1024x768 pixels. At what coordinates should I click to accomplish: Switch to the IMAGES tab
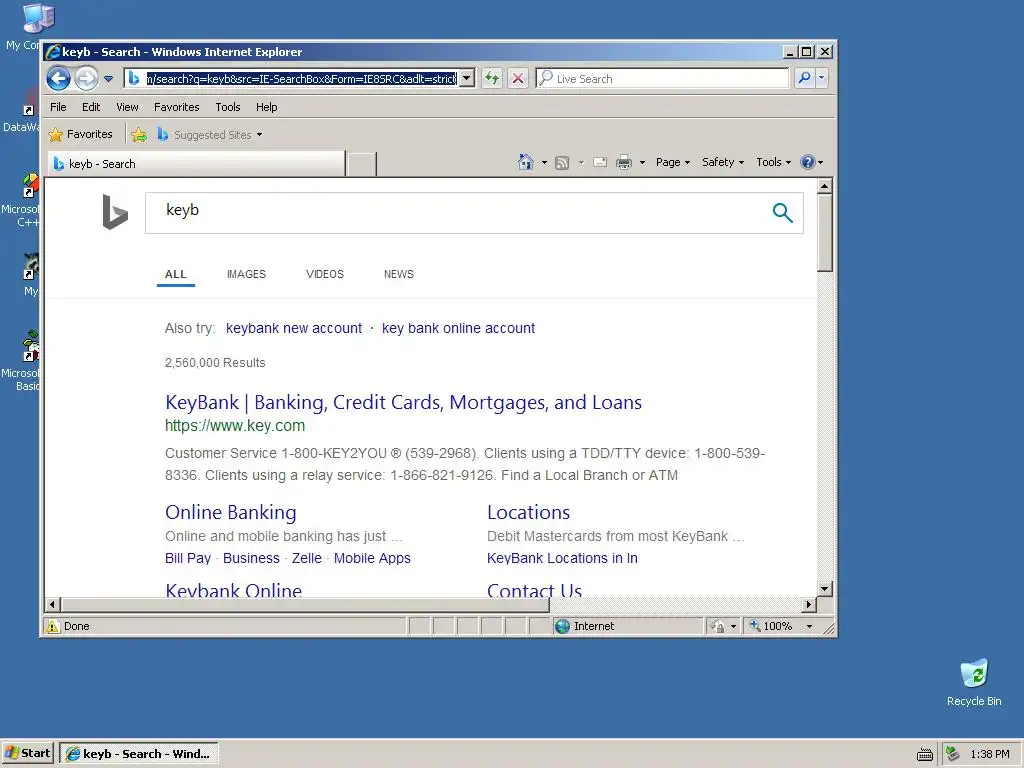point(246,274)
